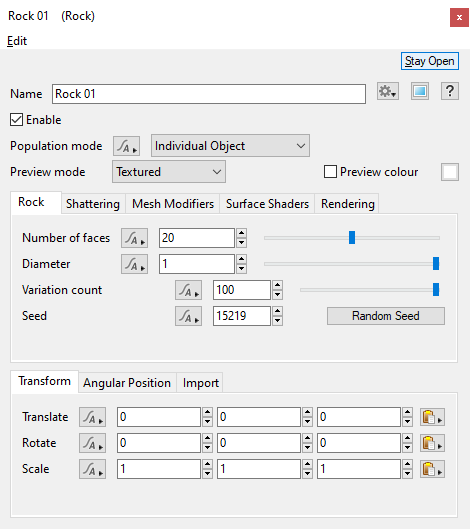Screen dimensions: 470x529
Task: Open the clipboard icon for Scale row
Action: coord(432,469)
